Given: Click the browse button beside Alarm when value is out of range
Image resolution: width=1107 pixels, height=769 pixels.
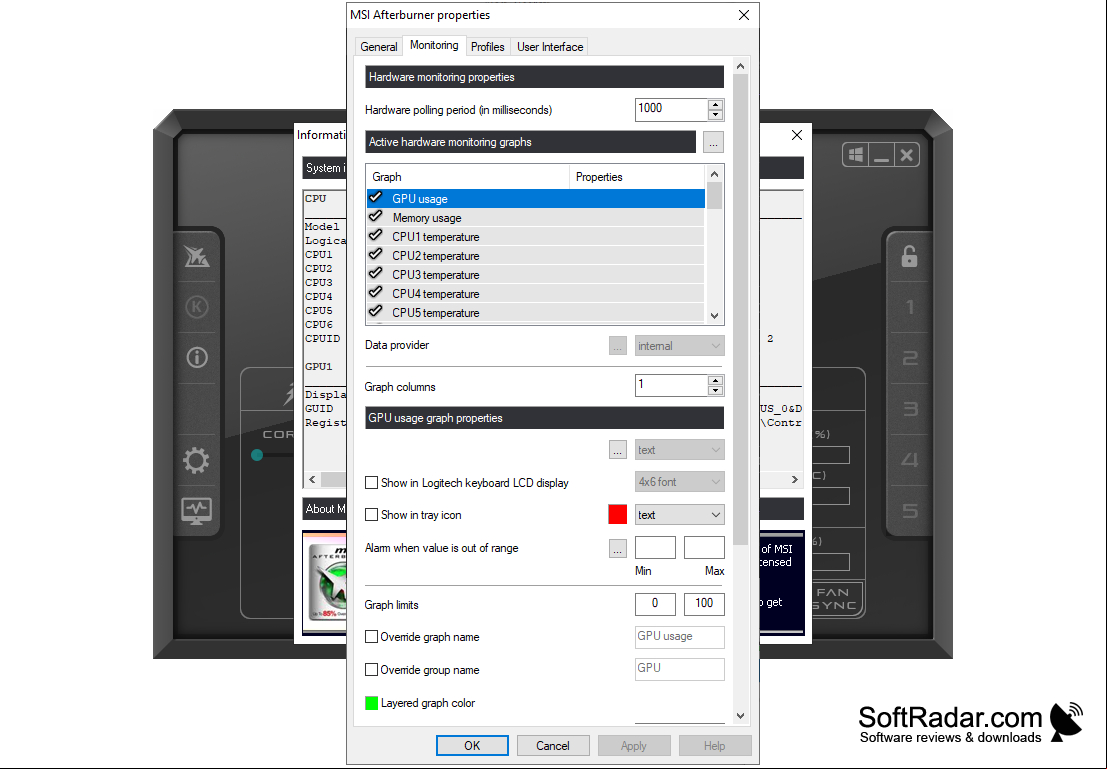Looking at the screenshot, I should tap(618, 549).
